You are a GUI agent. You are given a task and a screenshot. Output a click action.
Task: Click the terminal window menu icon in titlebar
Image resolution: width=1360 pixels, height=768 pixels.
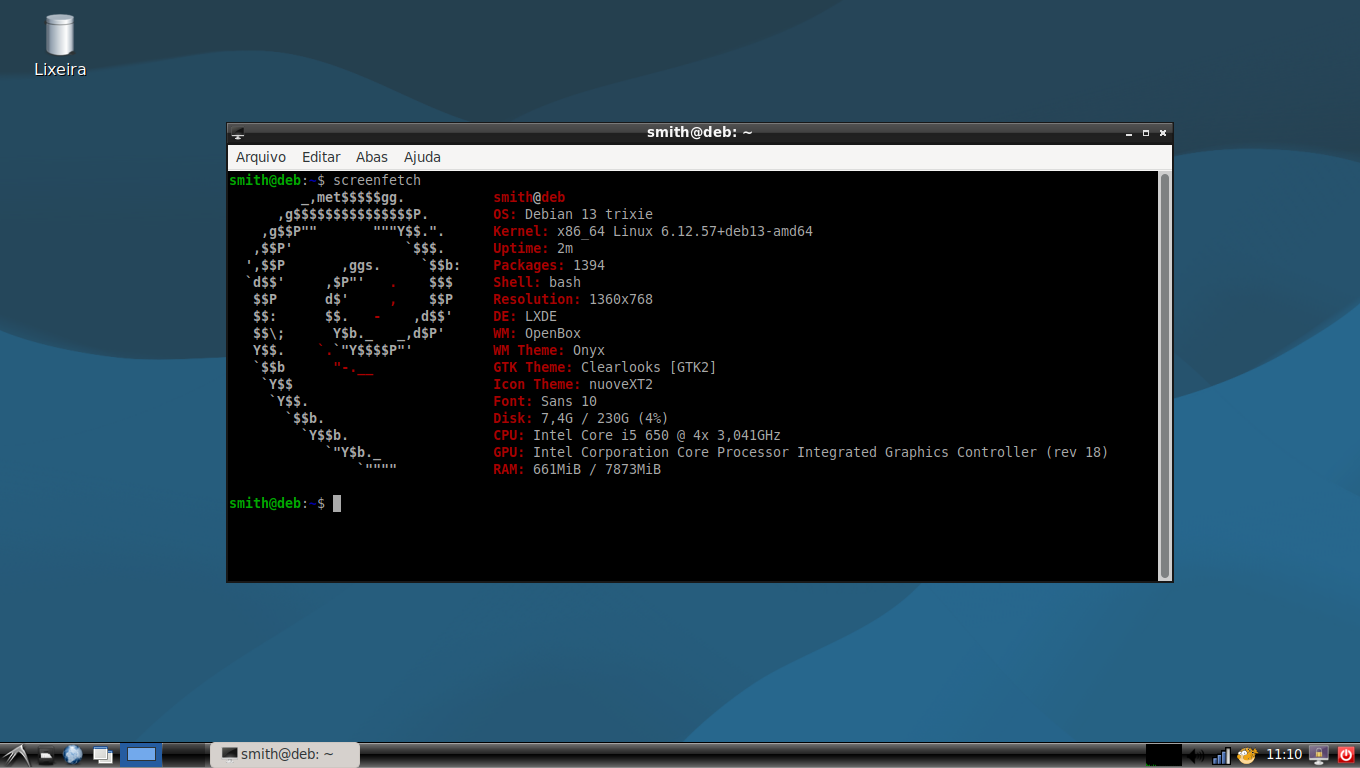coord(237,132)
